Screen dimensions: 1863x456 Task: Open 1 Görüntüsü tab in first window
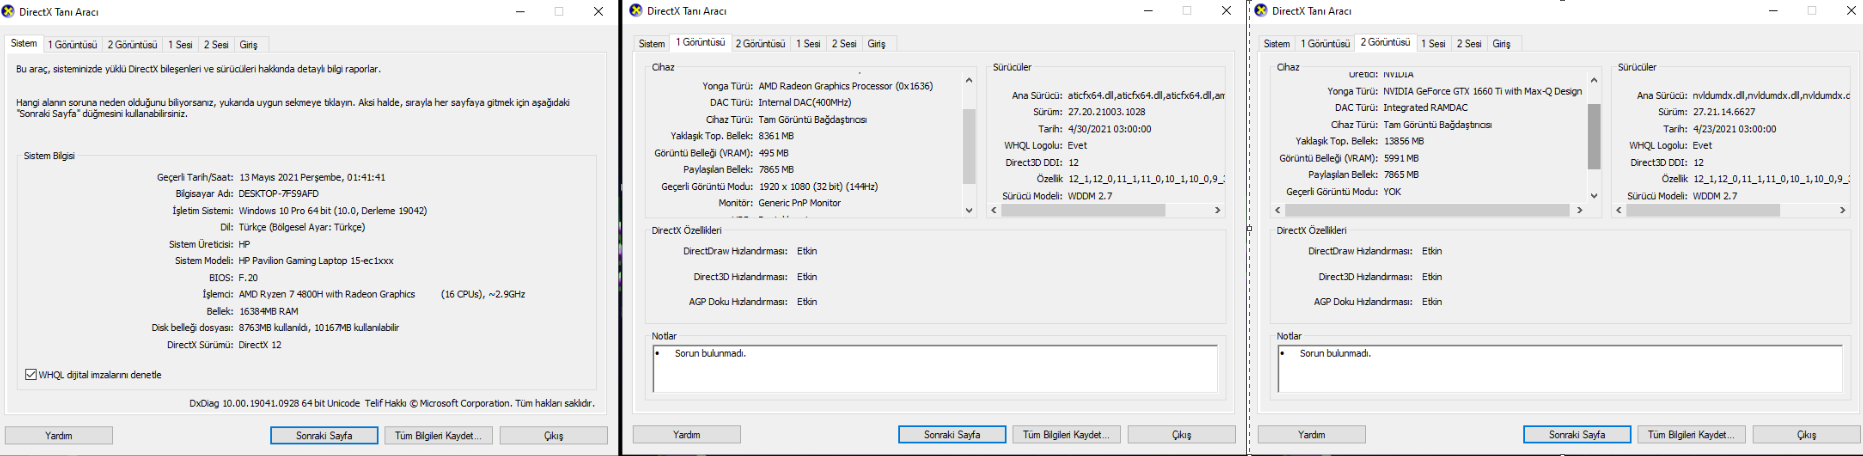pos(72,45)
